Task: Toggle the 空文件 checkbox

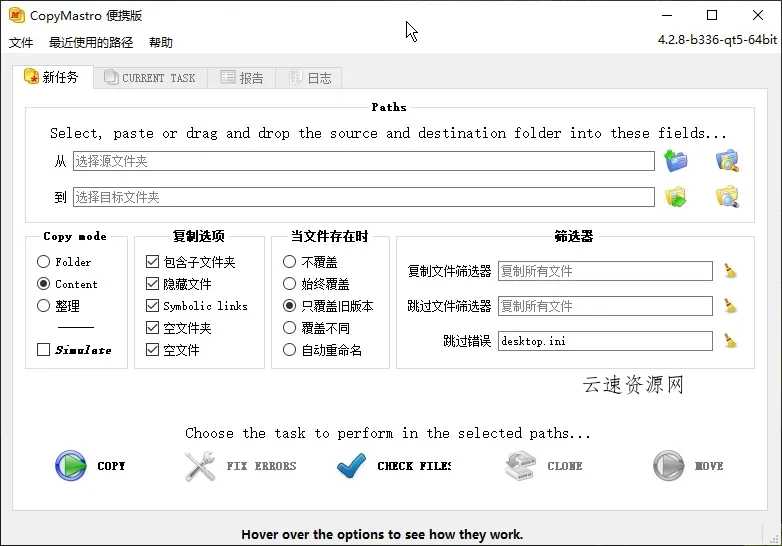Action: [x=152, y=350]
